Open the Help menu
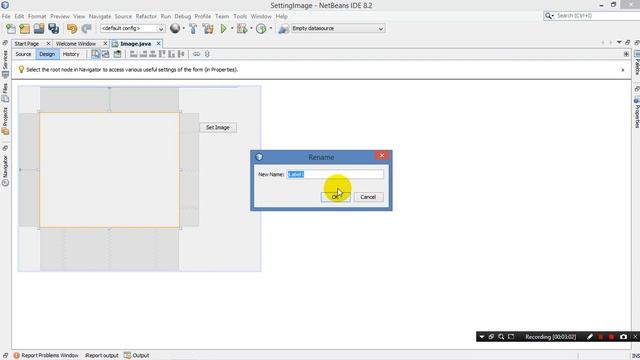Viewport: 640px width, 360px height. pyautogui.click(x=281, y=16)
